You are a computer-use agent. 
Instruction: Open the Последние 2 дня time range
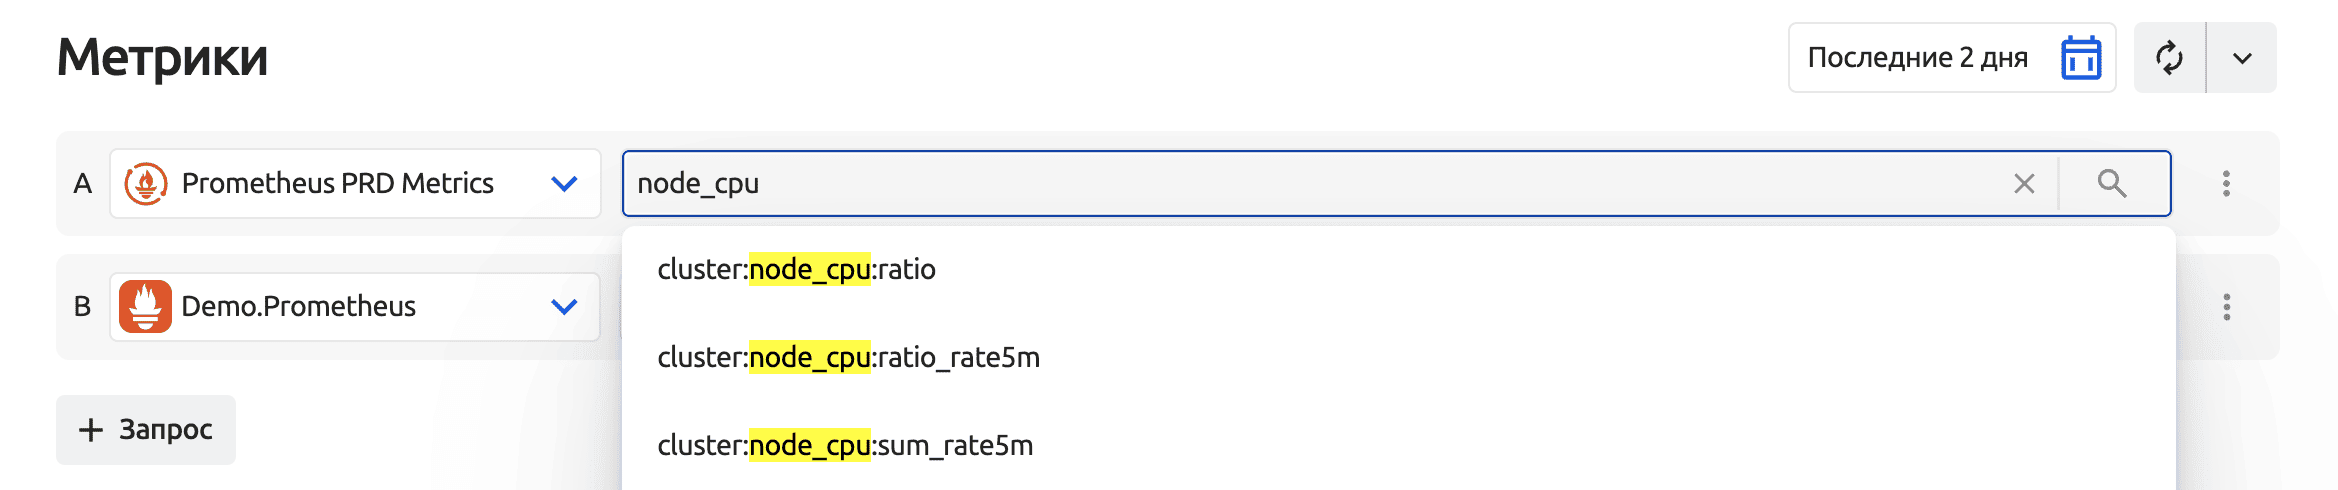1917,58
